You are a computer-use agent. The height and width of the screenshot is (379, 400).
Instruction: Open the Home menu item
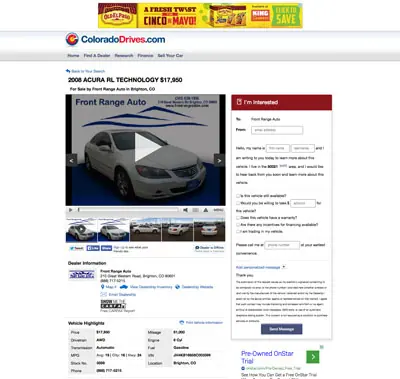73,56
